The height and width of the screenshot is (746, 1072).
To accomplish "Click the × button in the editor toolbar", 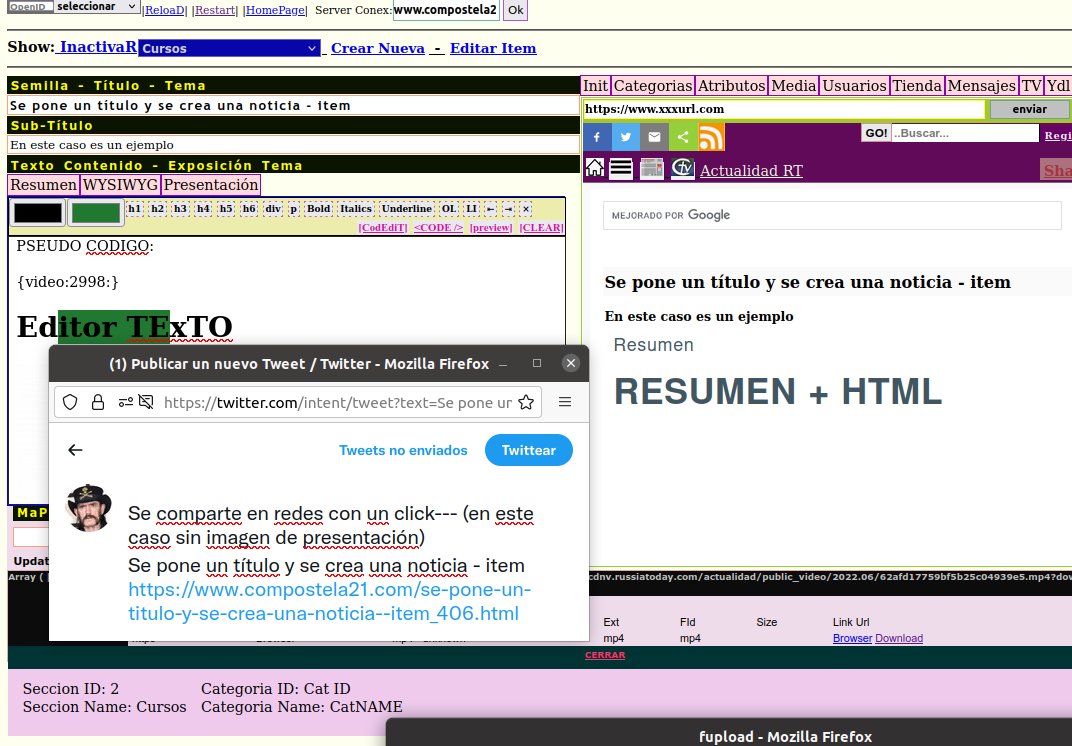I will click(526, 209).
